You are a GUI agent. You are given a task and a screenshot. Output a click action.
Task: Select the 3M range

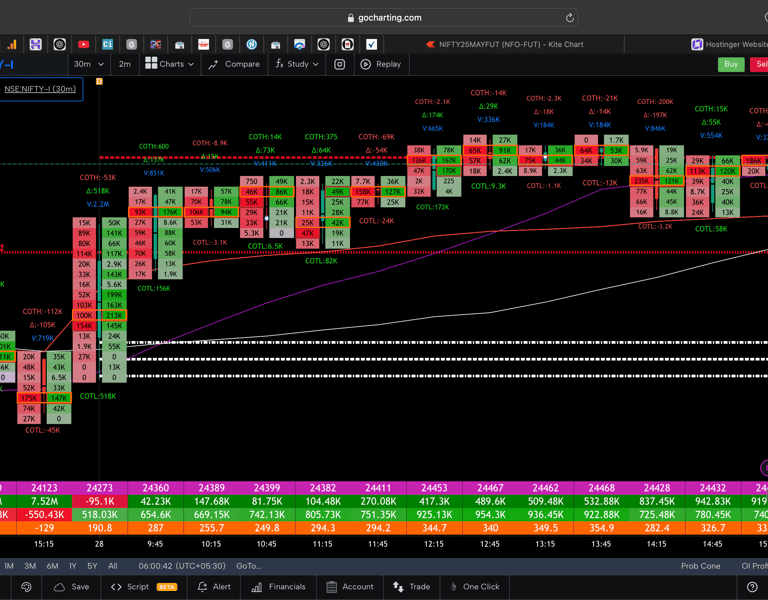[30, 566]
